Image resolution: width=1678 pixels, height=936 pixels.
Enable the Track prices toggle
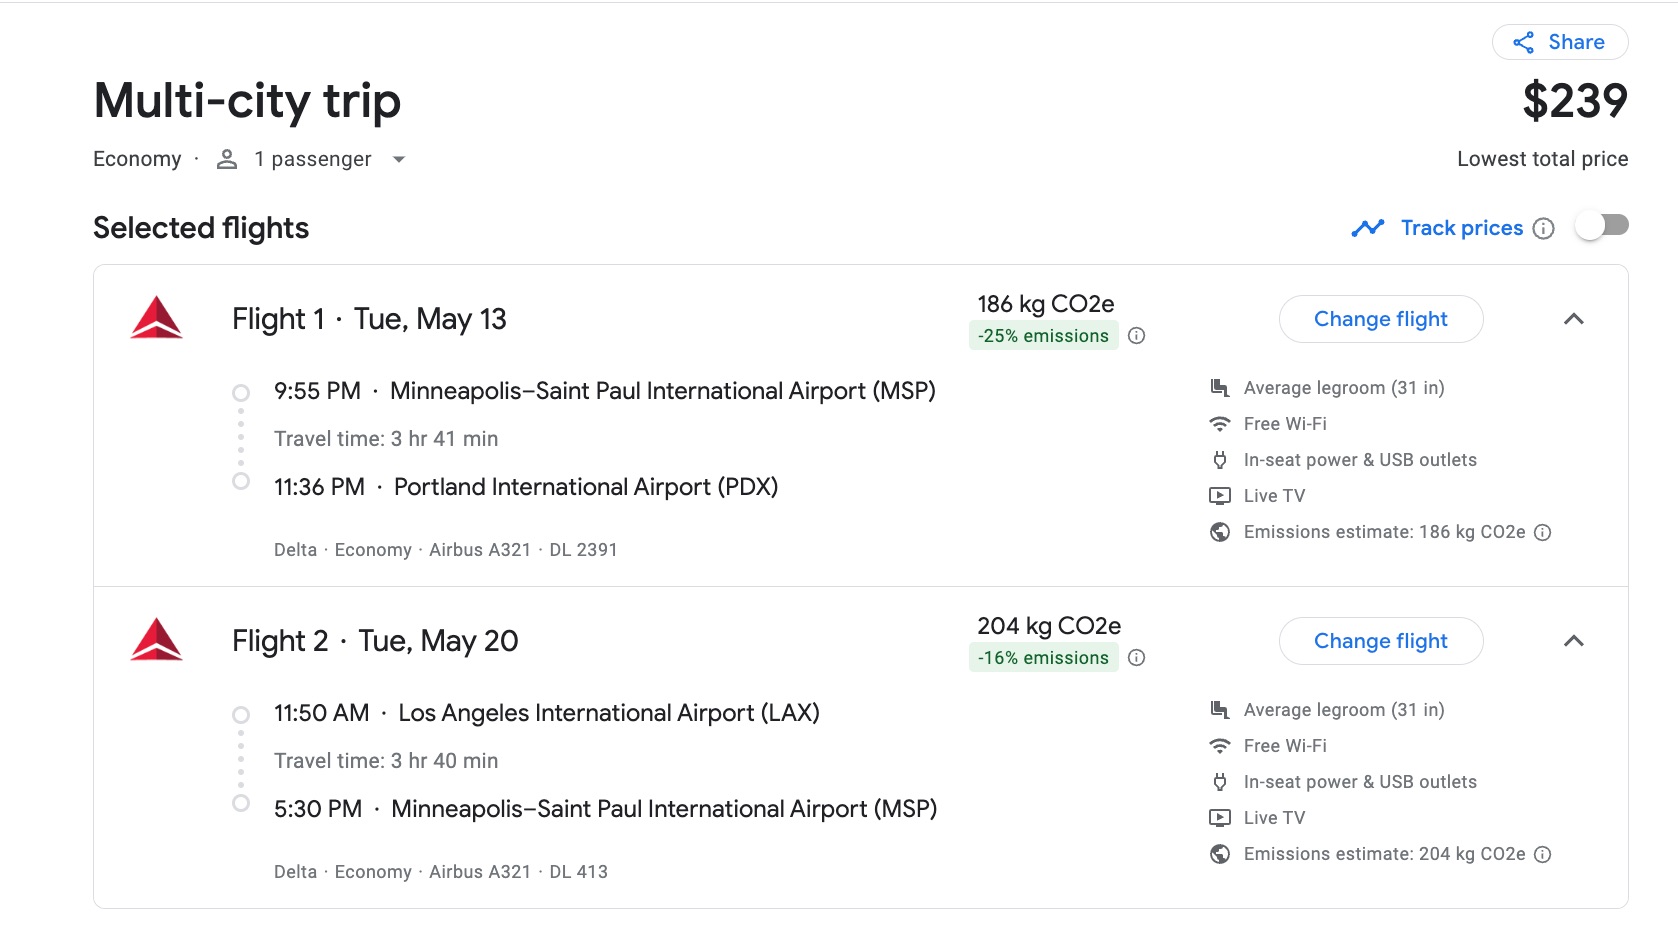click(1602, 224)
